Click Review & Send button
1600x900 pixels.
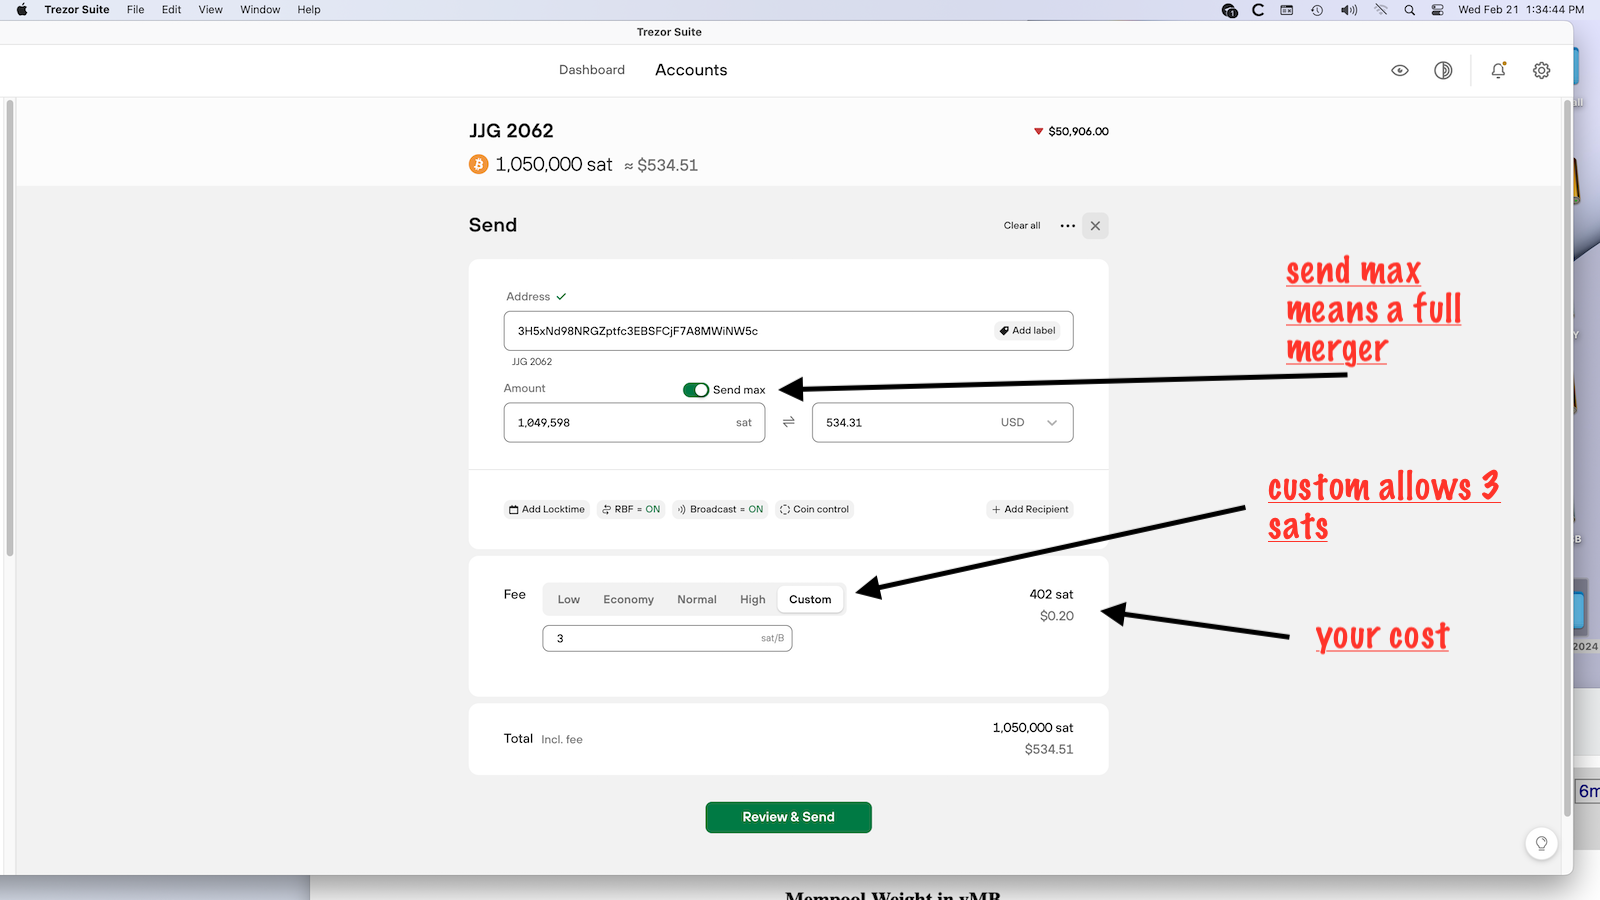click(x=788, y=817)
